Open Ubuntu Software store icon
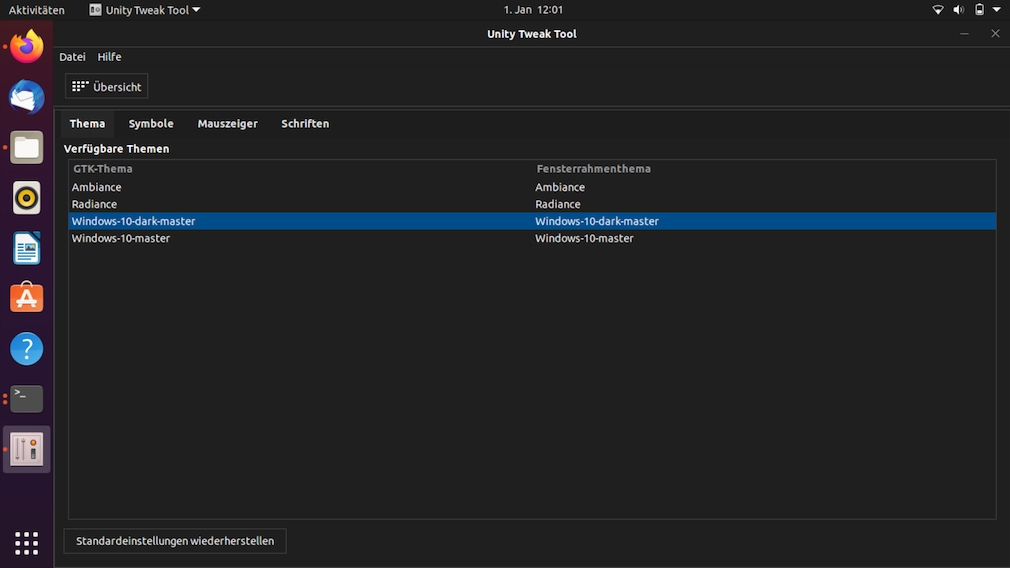Screen dimensions: 1010x568 [27, 298]
